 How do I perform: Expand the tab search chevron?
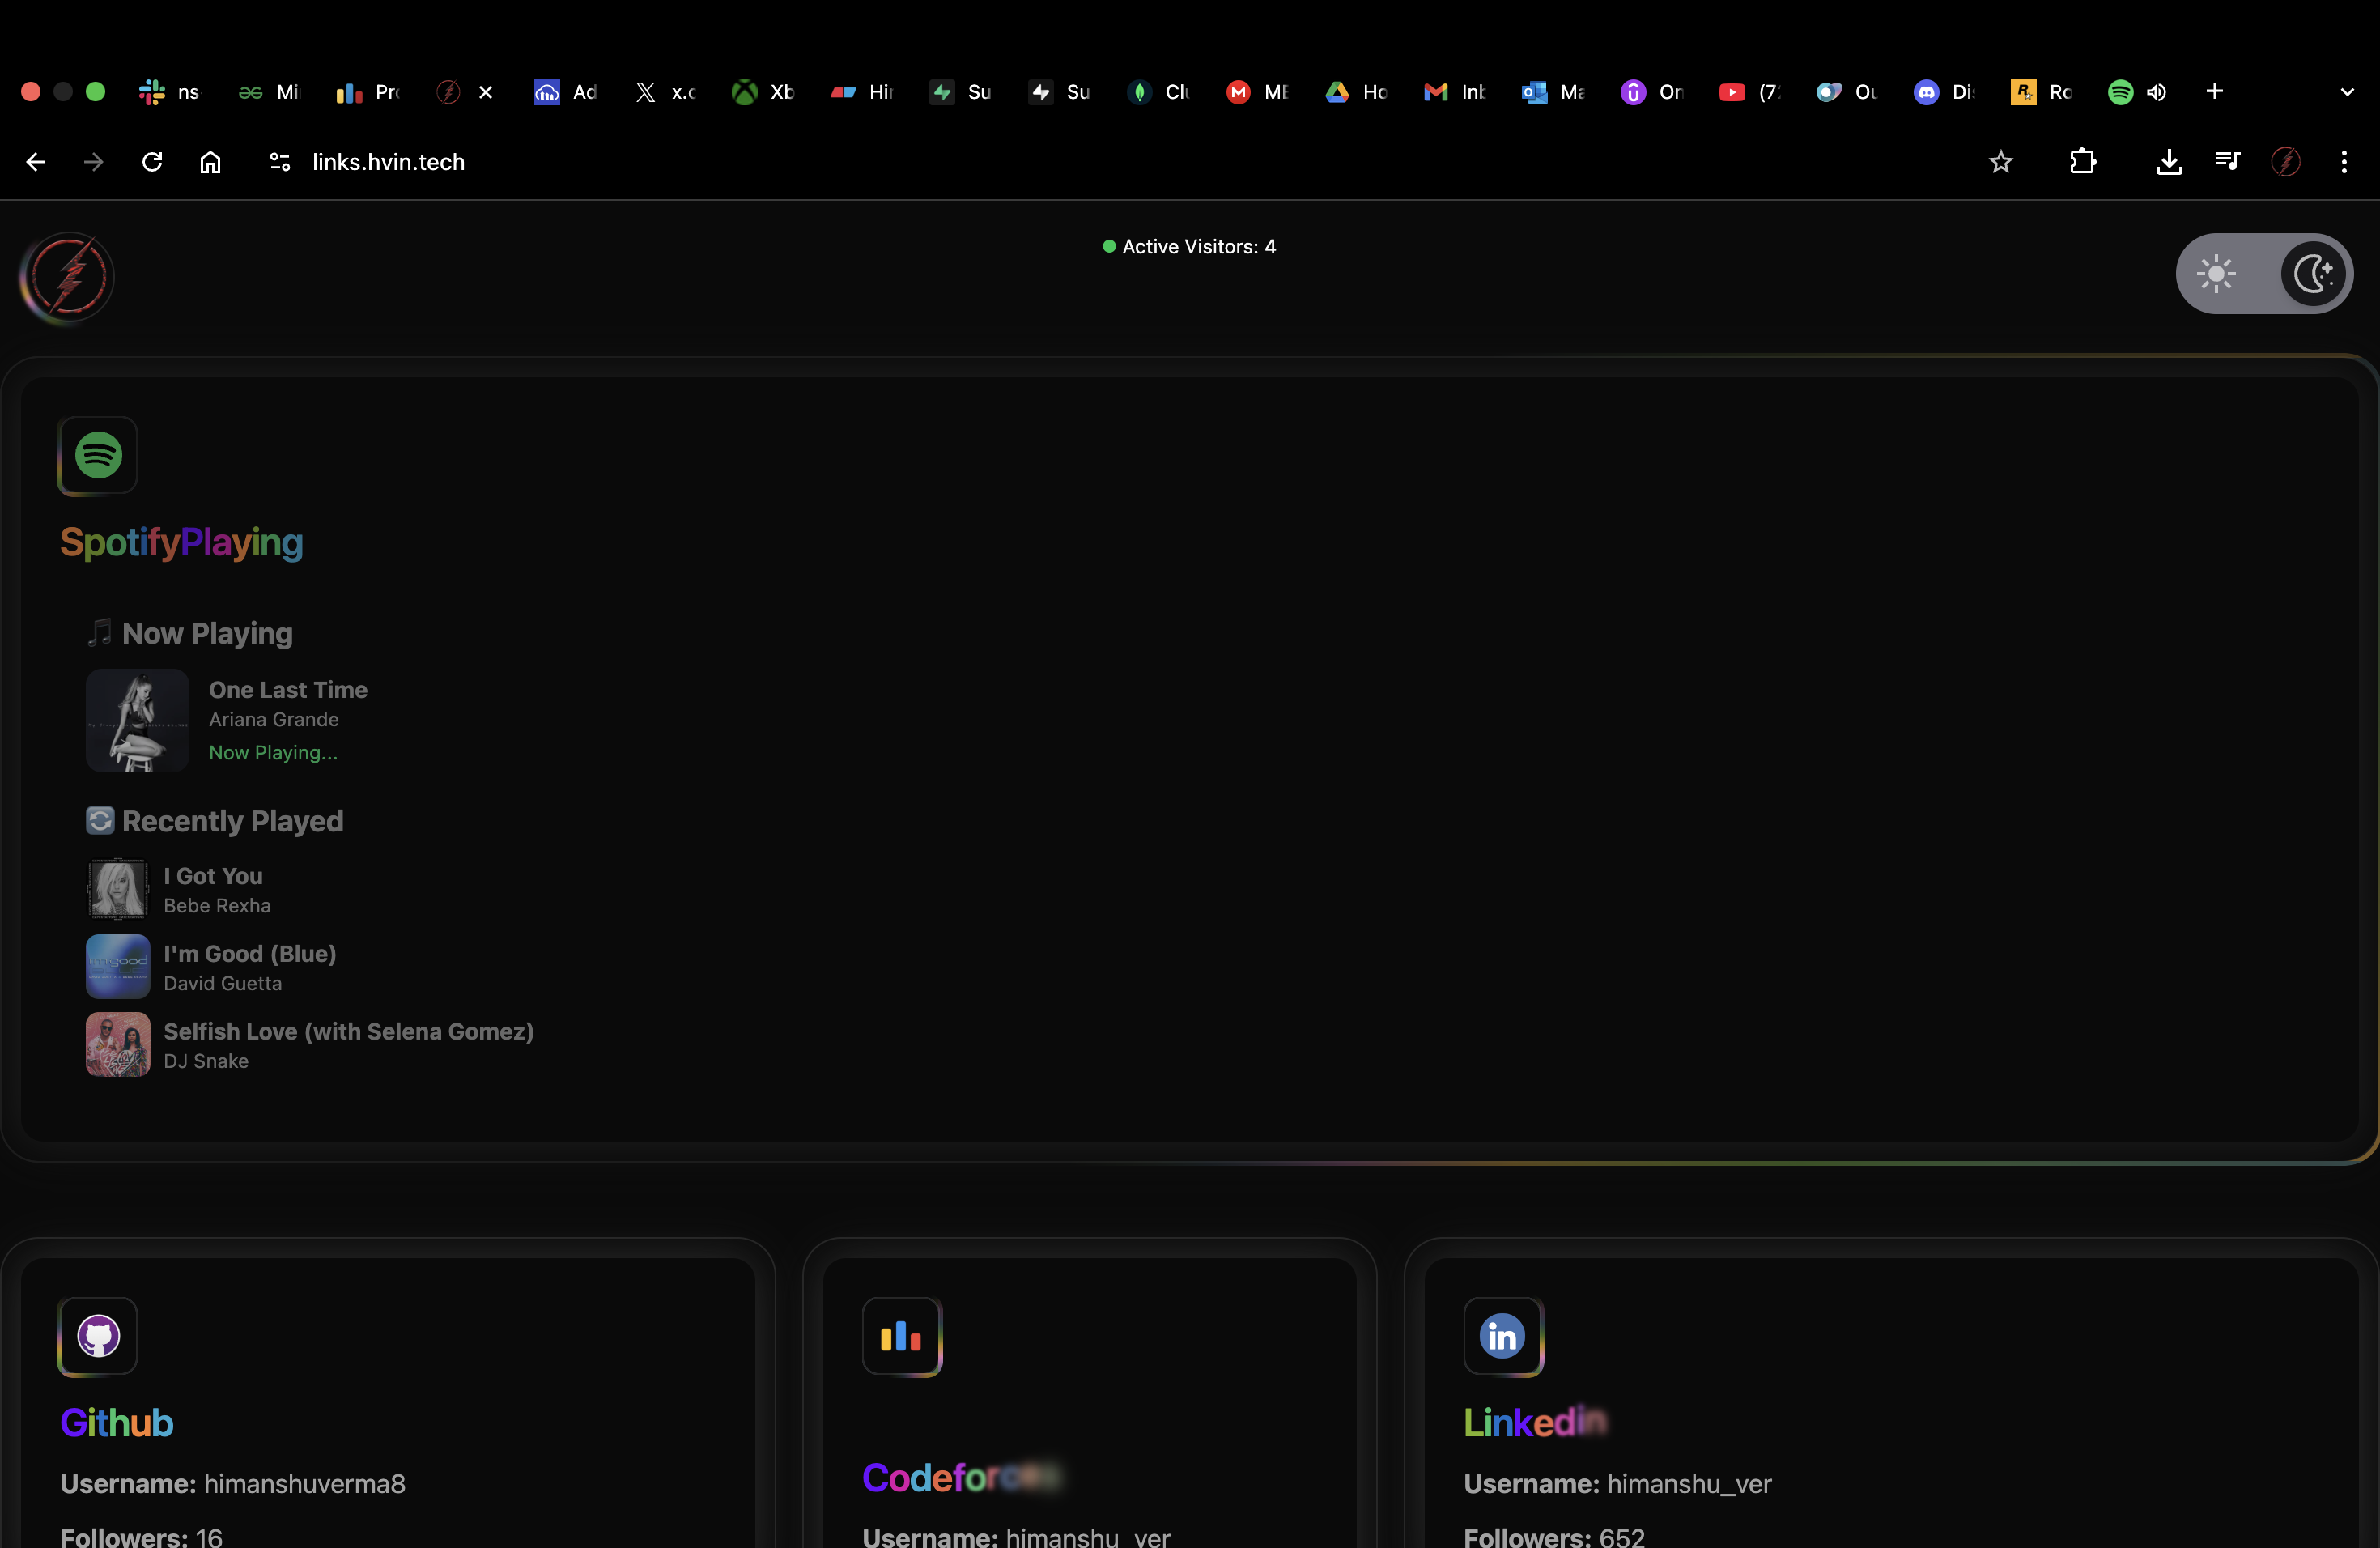pyautogui.click(x=2347, y=92)
